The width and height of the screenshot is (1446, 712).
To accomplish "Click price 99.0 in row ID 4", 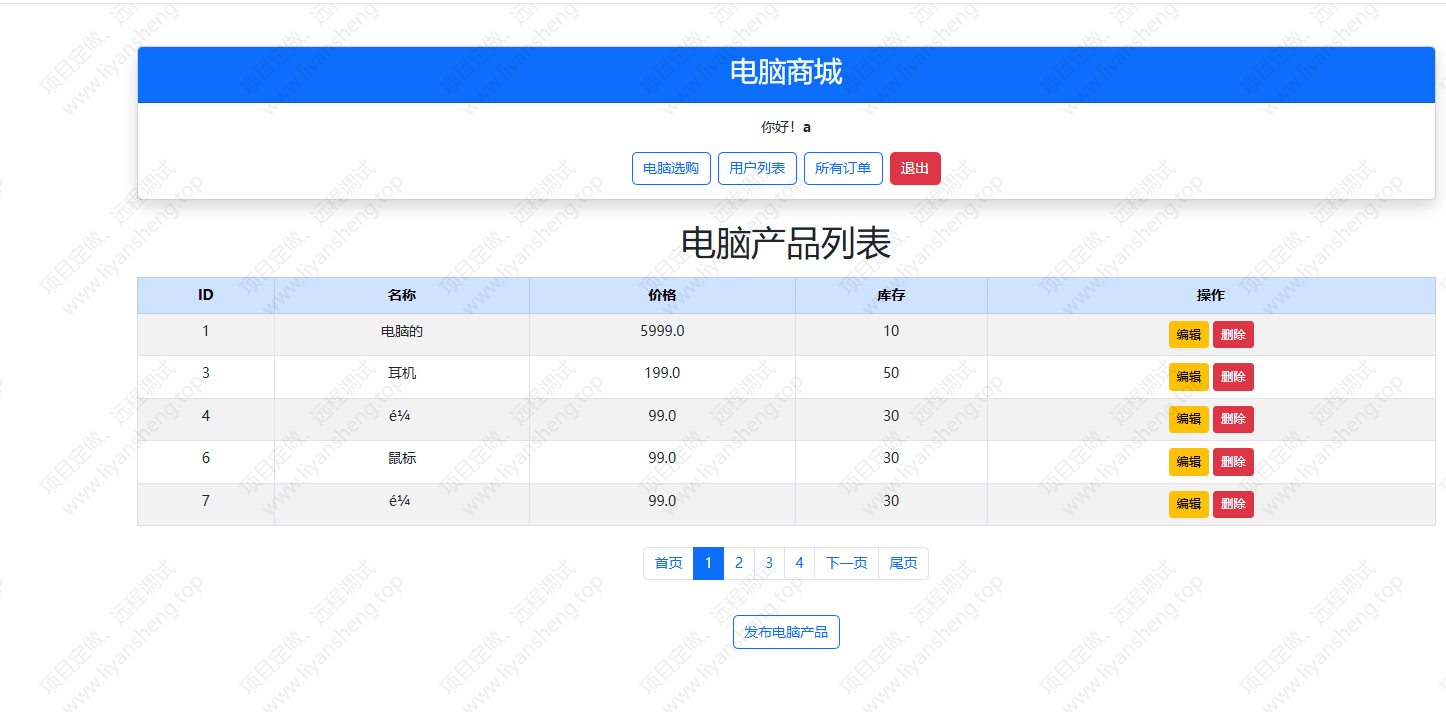I will click(x=662, y=416).
